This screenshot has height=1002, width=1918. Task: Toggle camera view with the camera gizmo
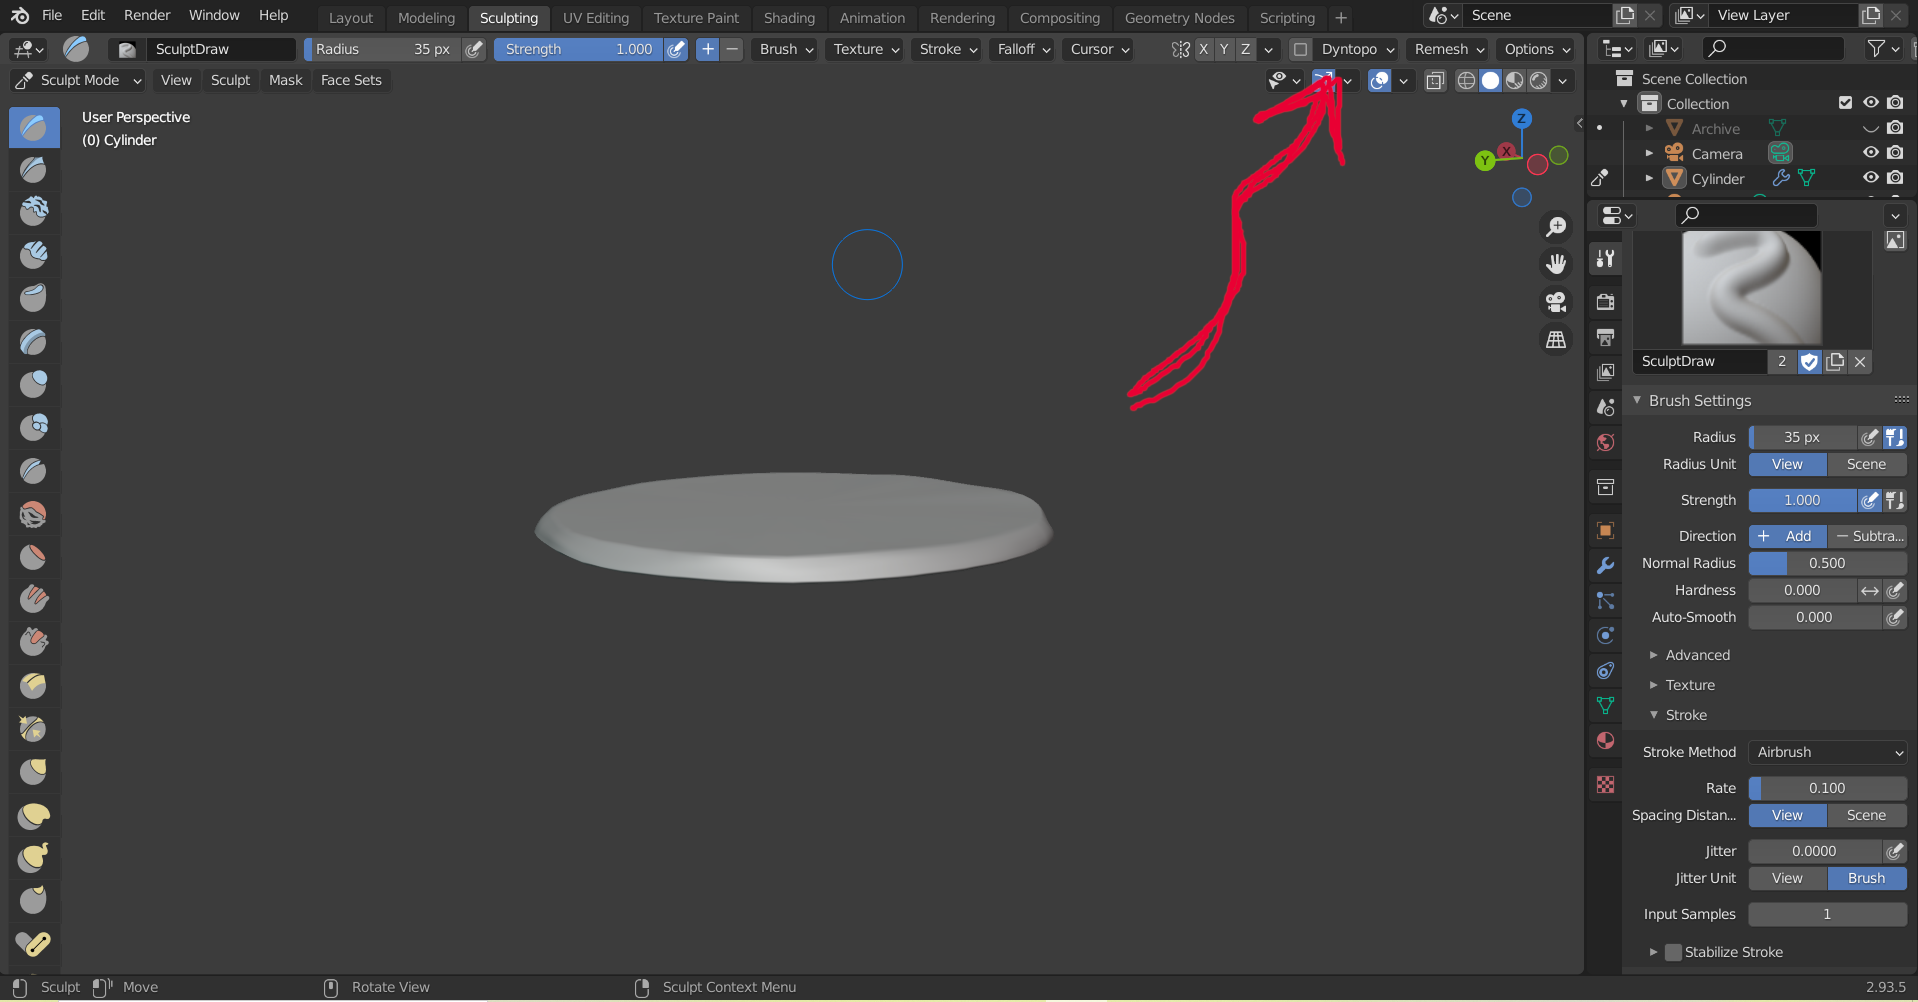(x=1556, y=302)
